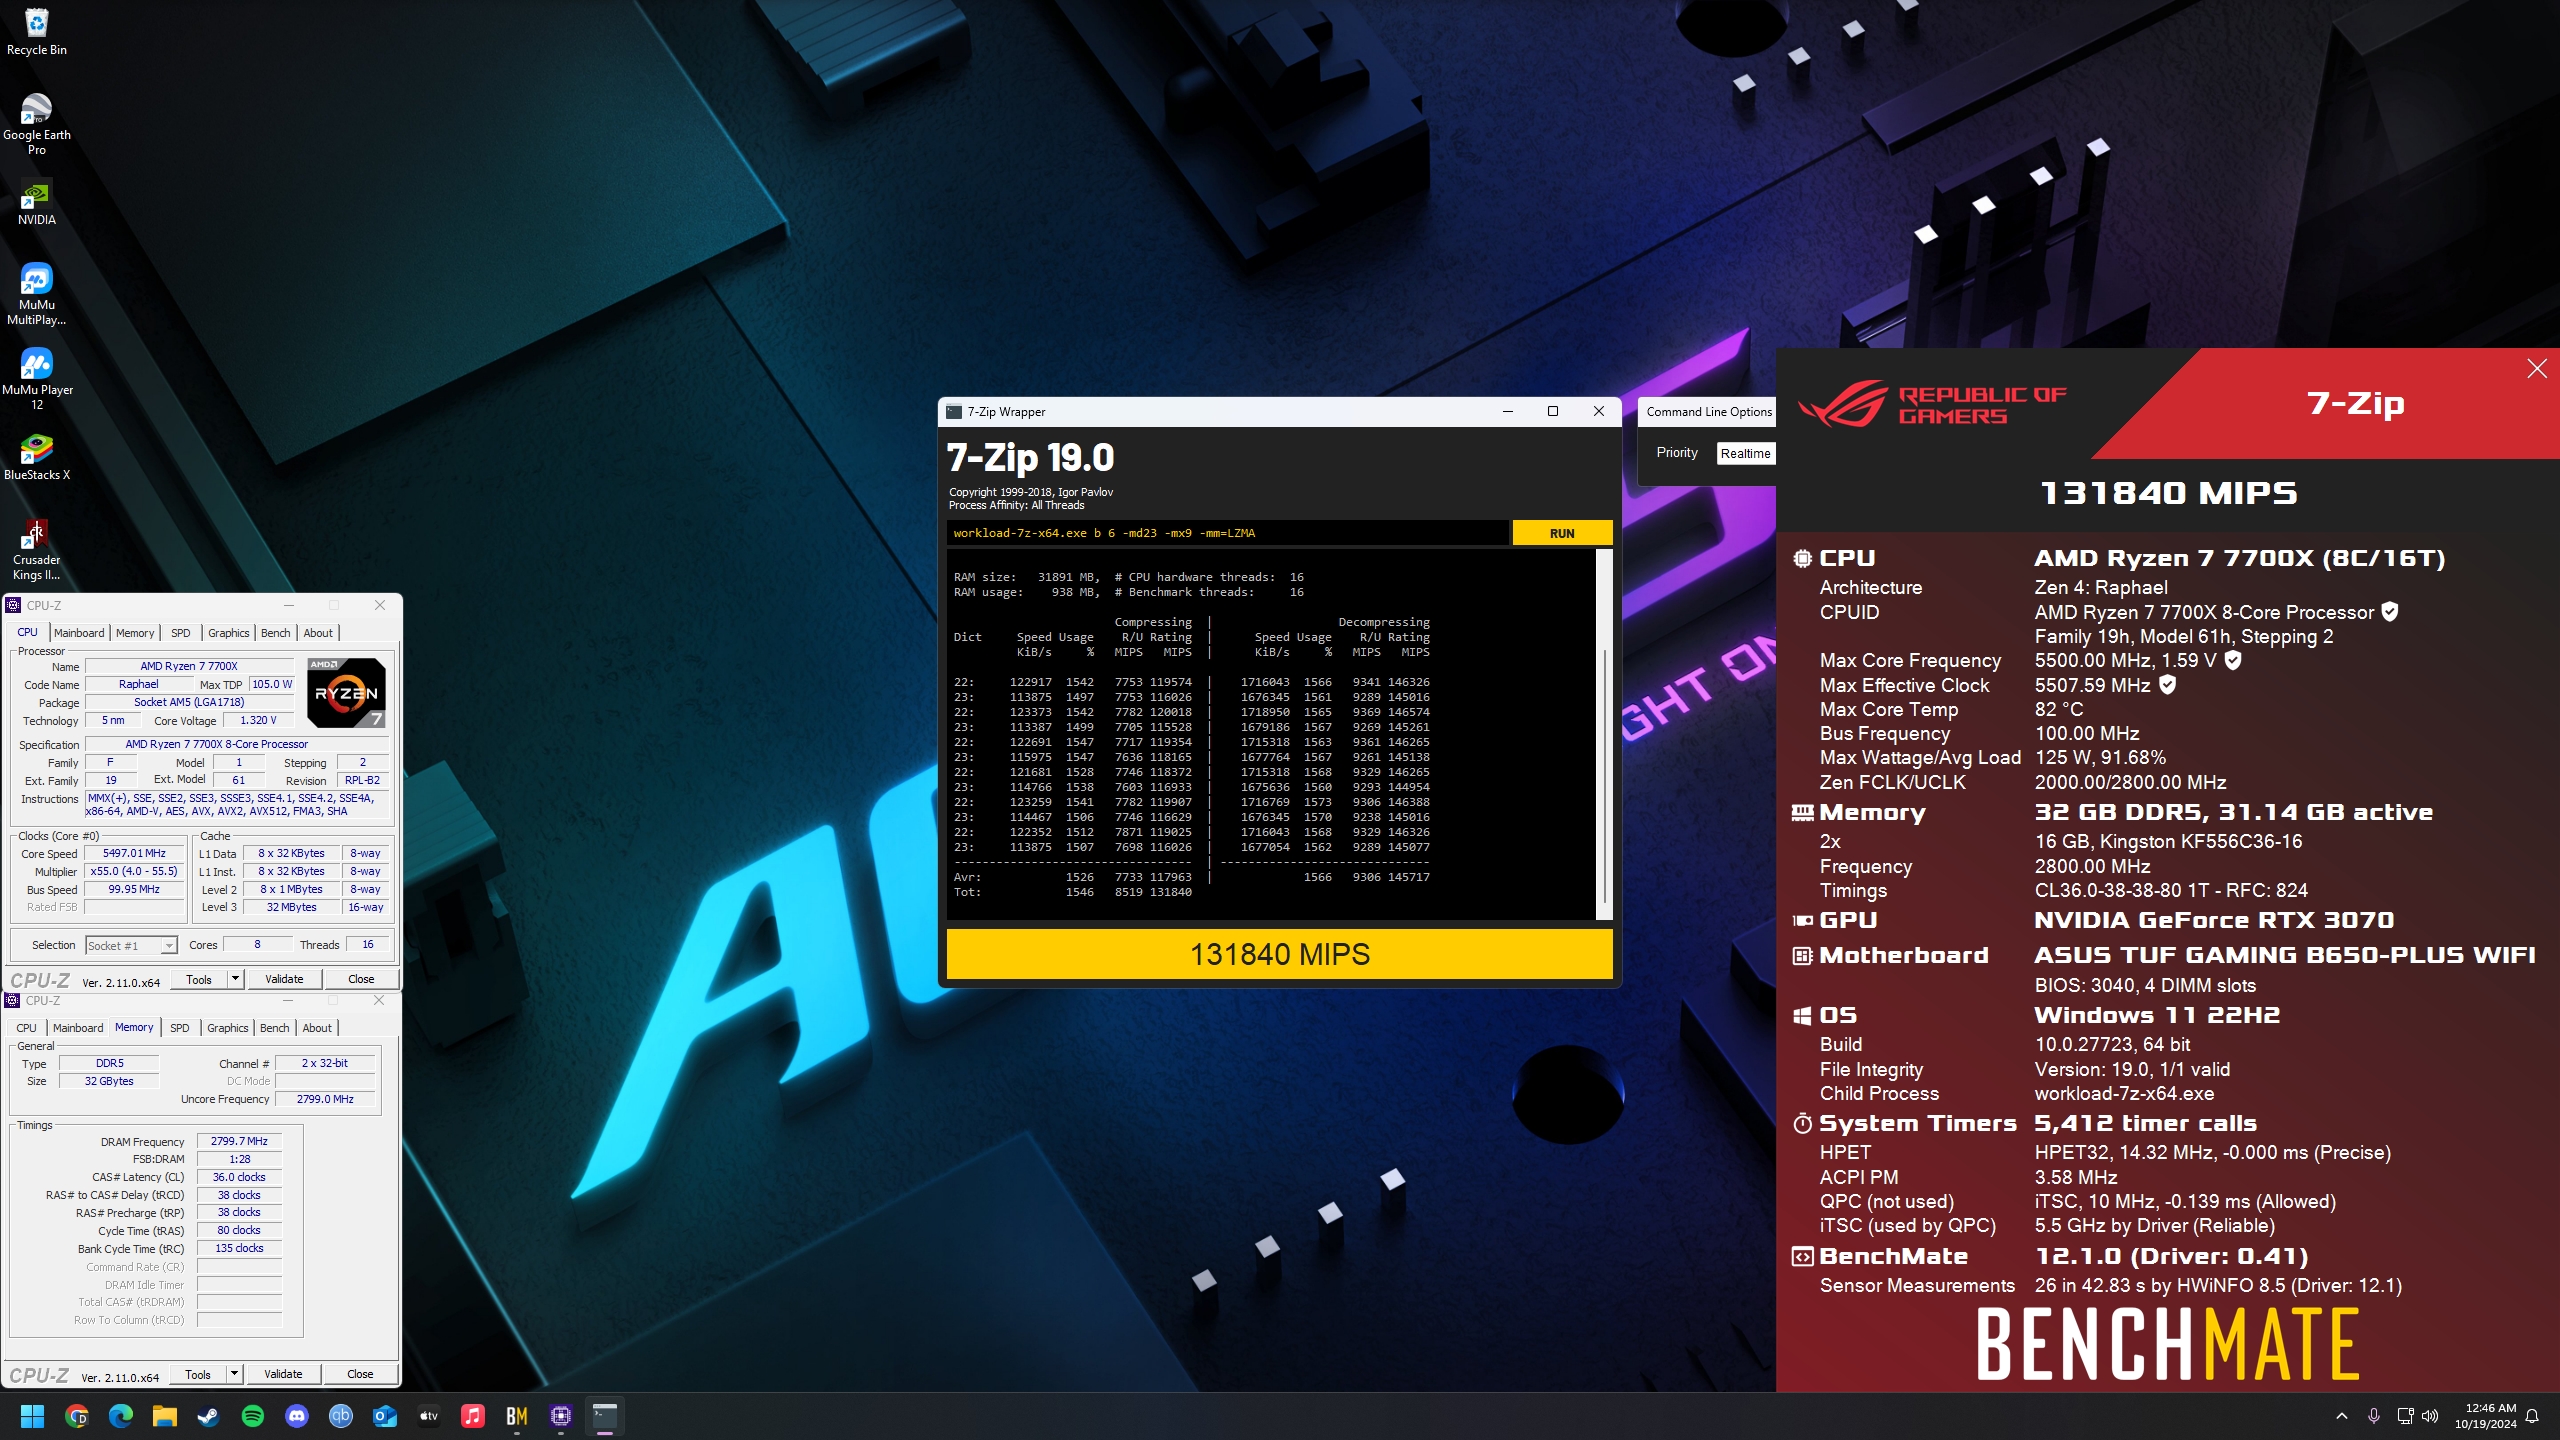Select Bench tab in lower CPU-Z window
Viewport: 2560px width, 1440px height.
coord(274,1028)
